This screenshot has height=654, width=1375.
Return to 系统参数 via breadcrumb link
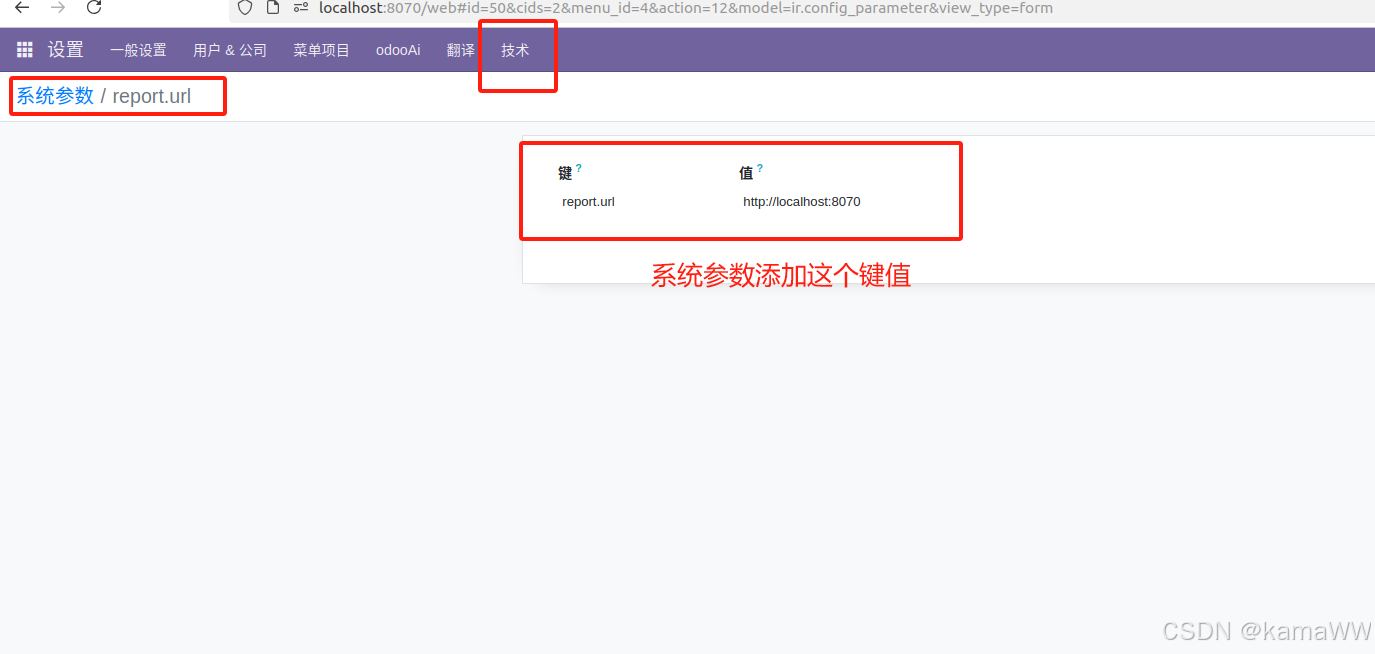point(53,96)
